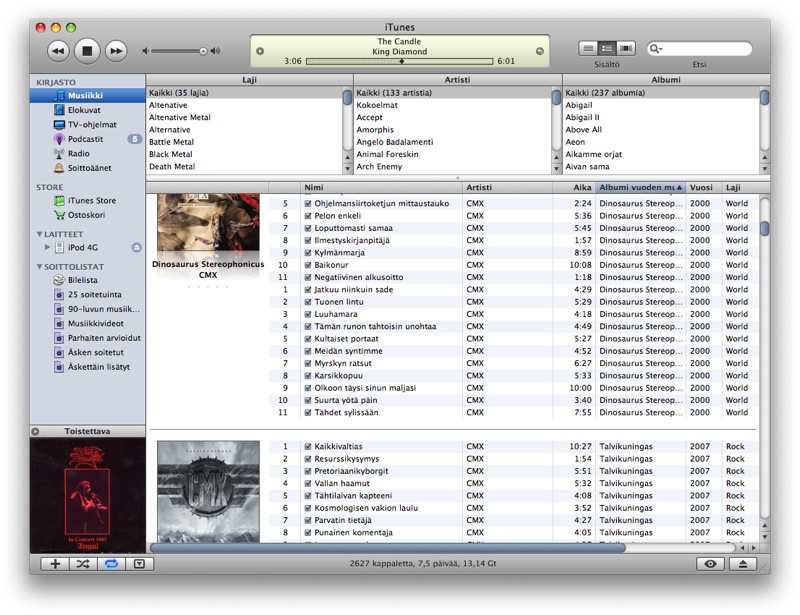Toggle artwork viewer button
Image resolution: width=800 pixels, height=615 pixels.
point(139,563)
